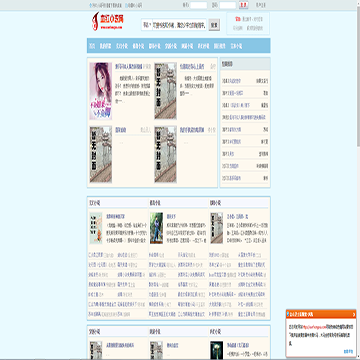This screenshot has width=360, height=360.
Task: Click the grey search button next to search box
Action: pos(214,25)
